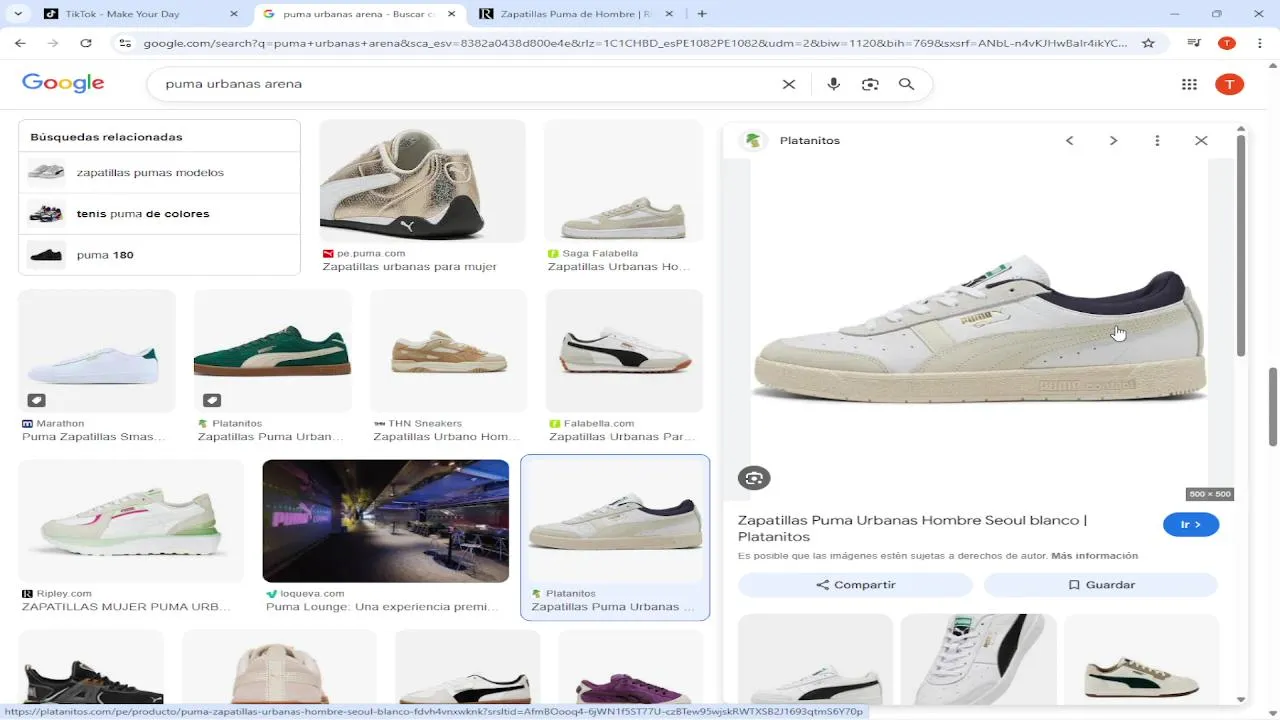Close the Zapatillas Puma de Hombre tab
Image resolution: width=1280 pixels, height=720 pixels.
point(670,14)
